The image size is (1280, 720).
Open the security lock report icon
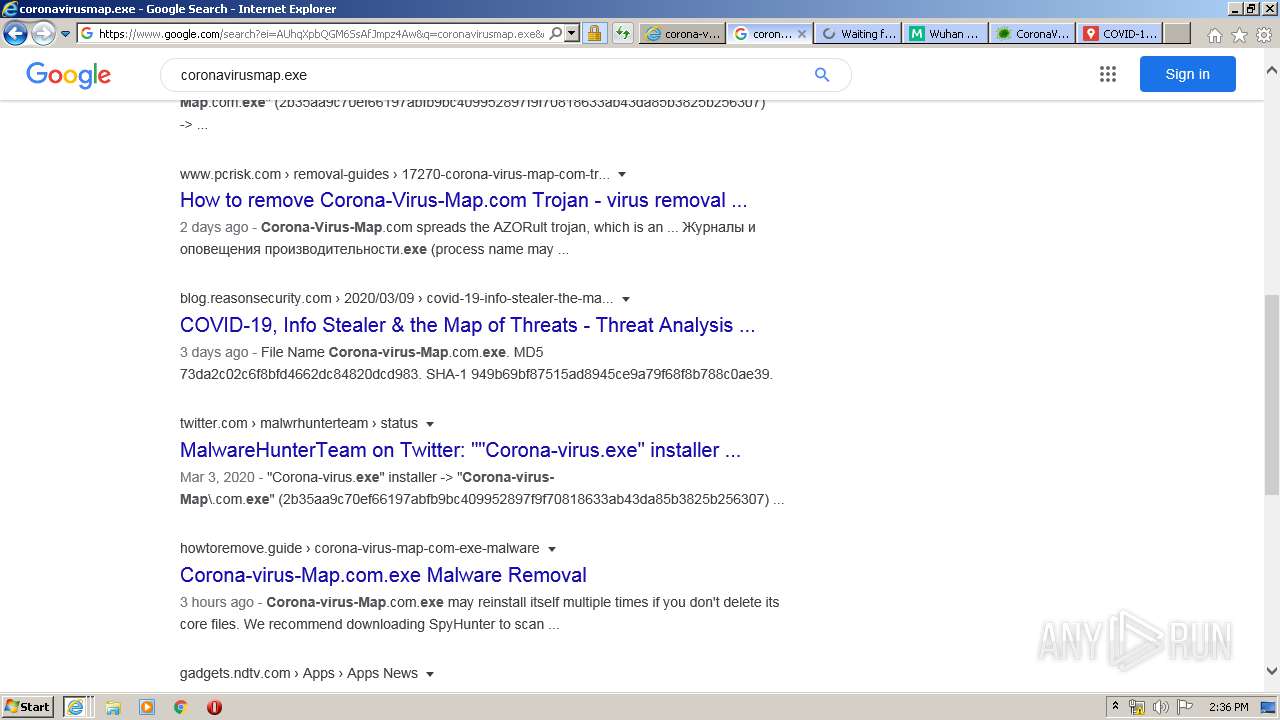[x=594, y=33]
